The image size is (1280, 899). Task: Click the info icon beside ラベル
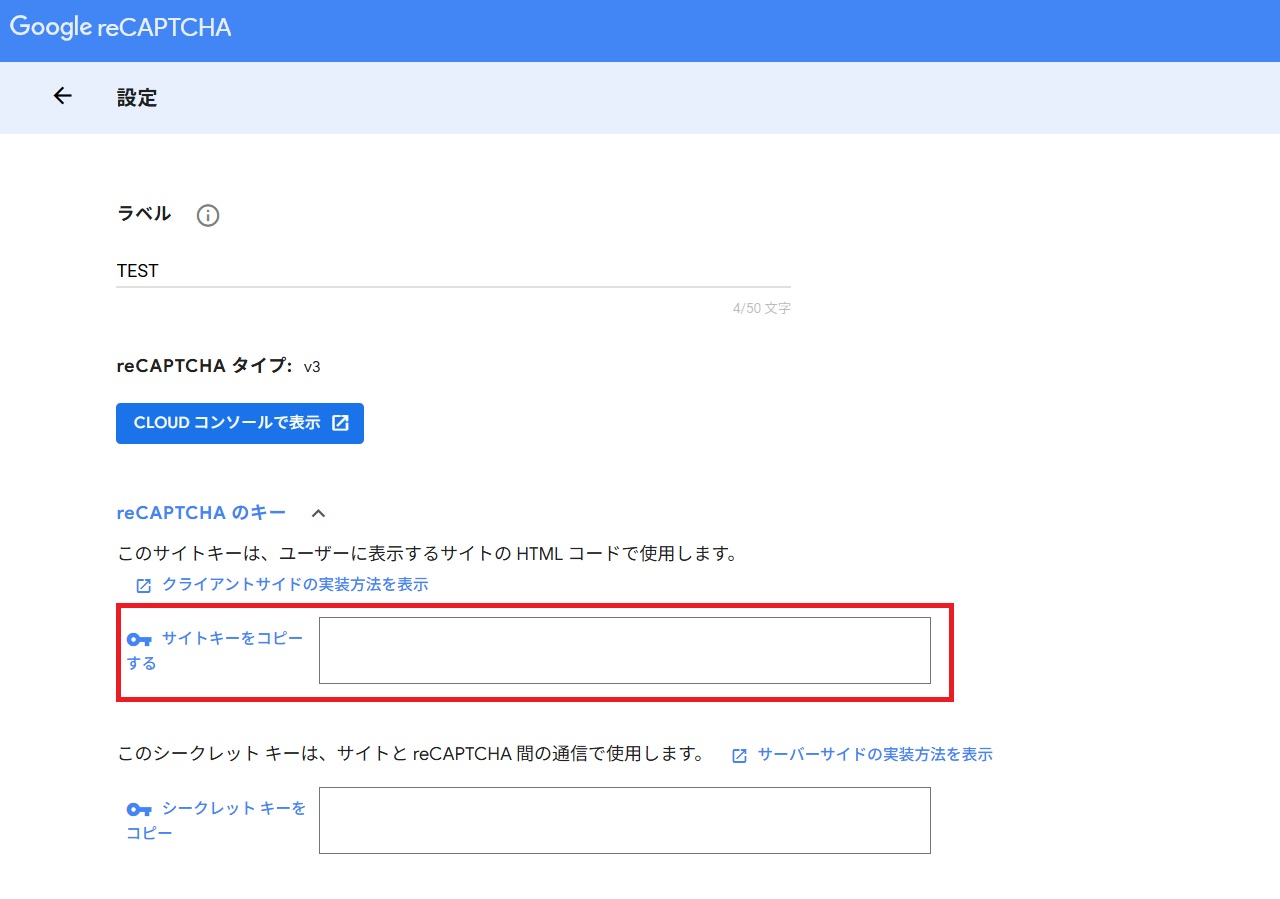point(207,215)
